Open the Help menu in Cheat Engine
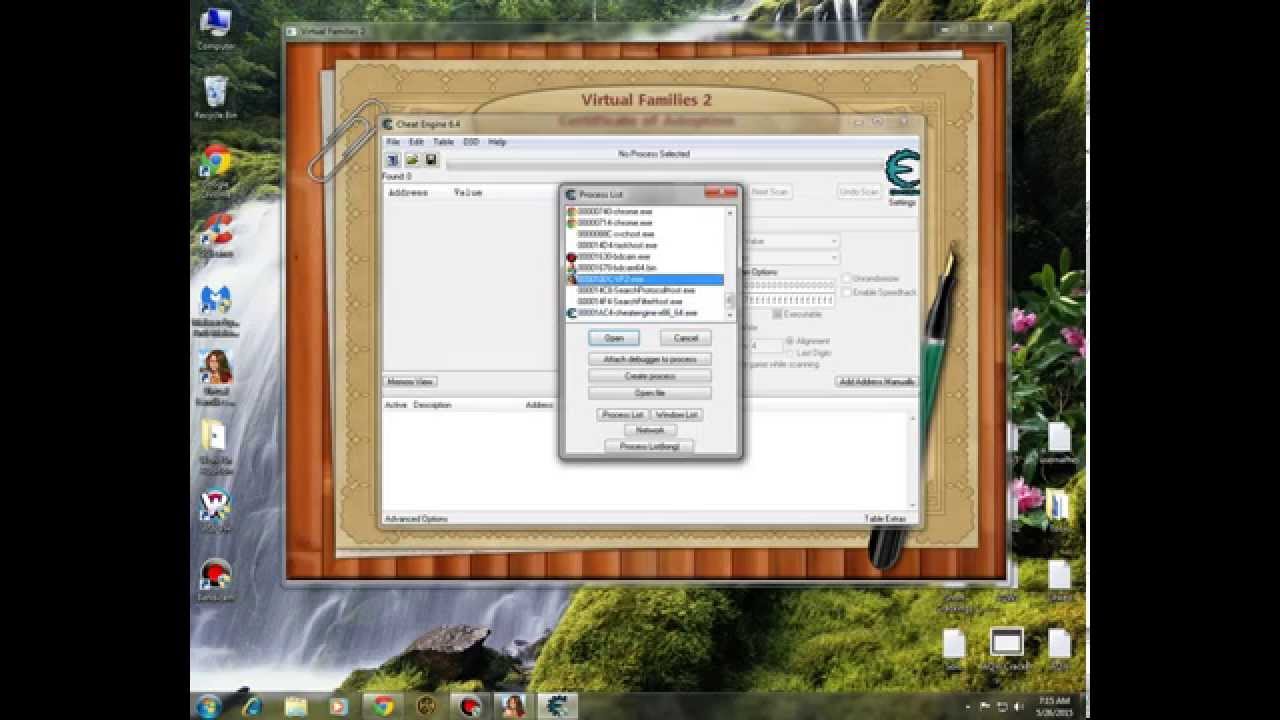The width and height of the screenshot is (1280, 720). coord(497,142)
